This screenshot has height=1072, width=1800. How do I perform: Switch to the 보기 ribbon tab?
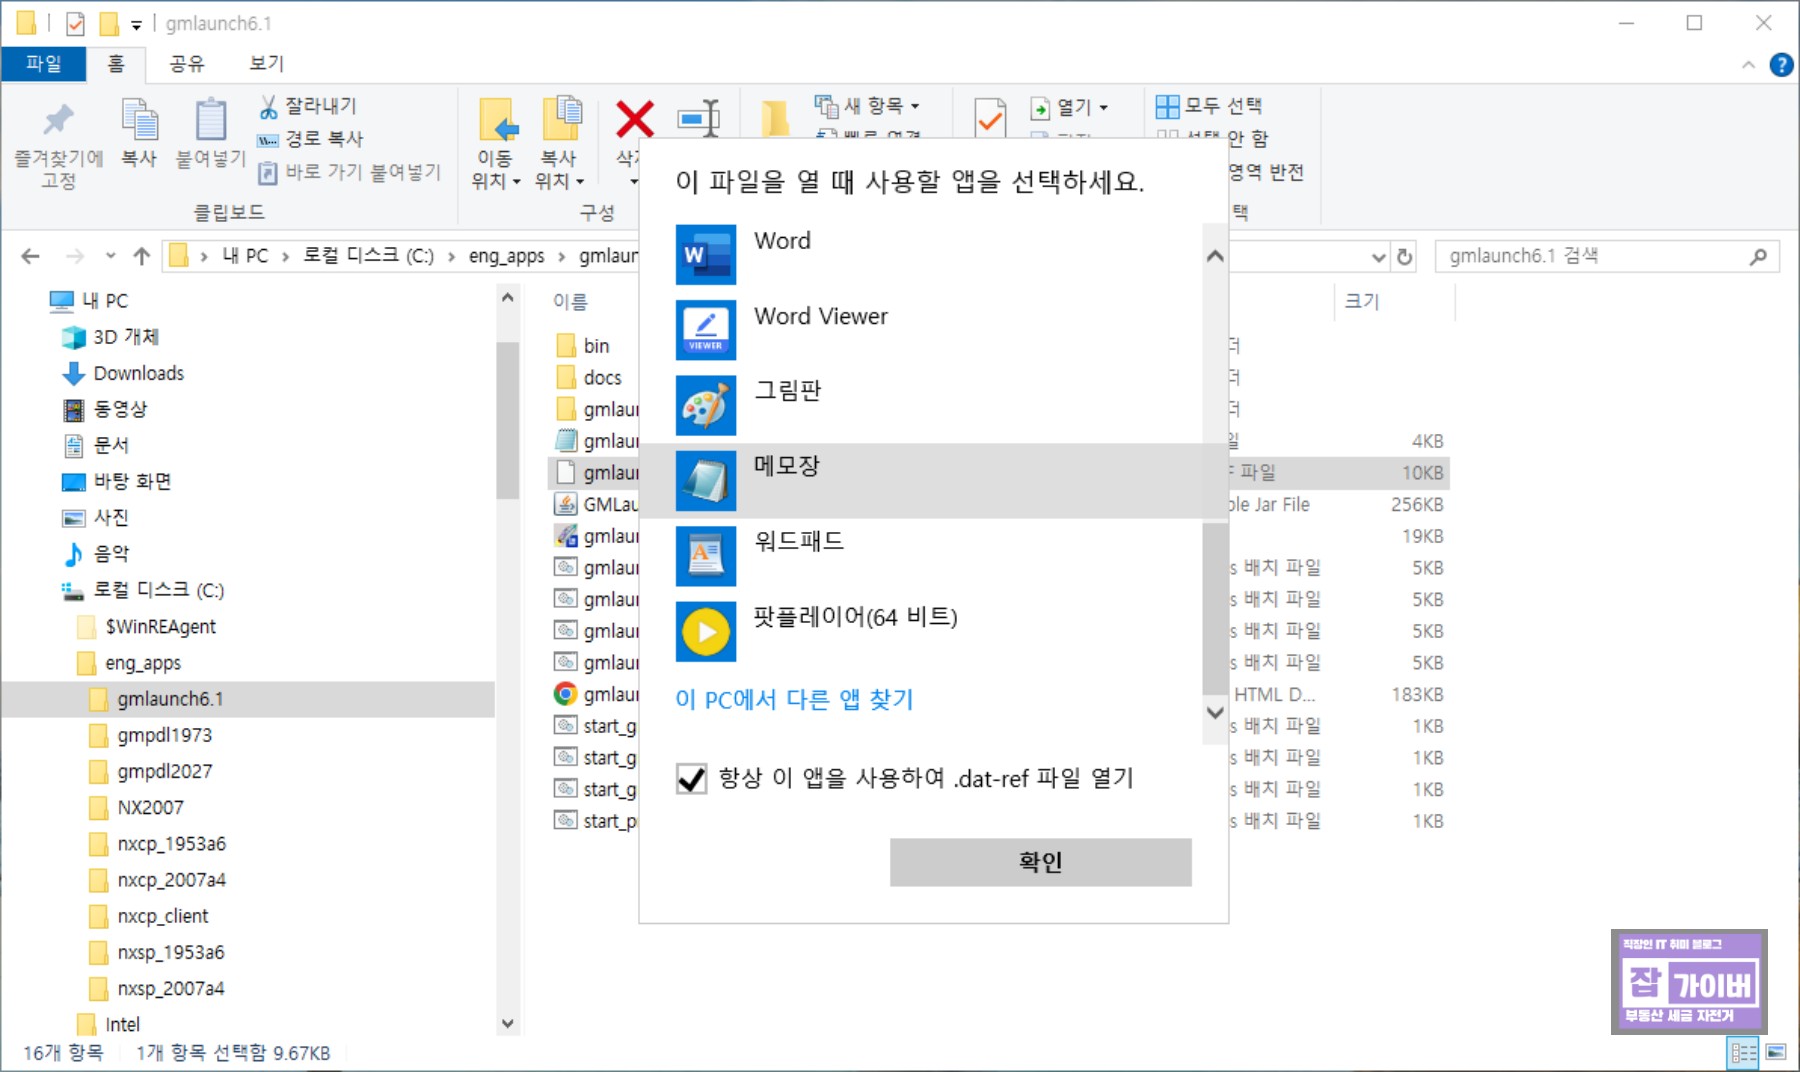pos(266,64)
